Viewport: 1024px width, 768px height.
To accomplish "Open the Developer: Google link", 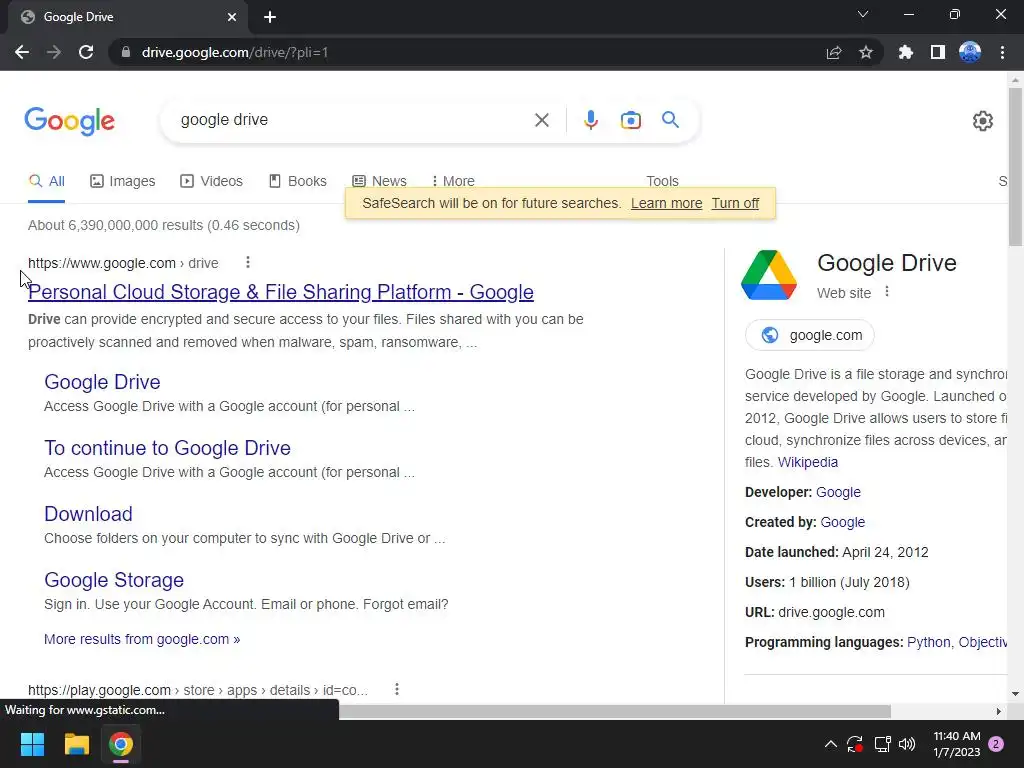I will (x=839, y=492).
